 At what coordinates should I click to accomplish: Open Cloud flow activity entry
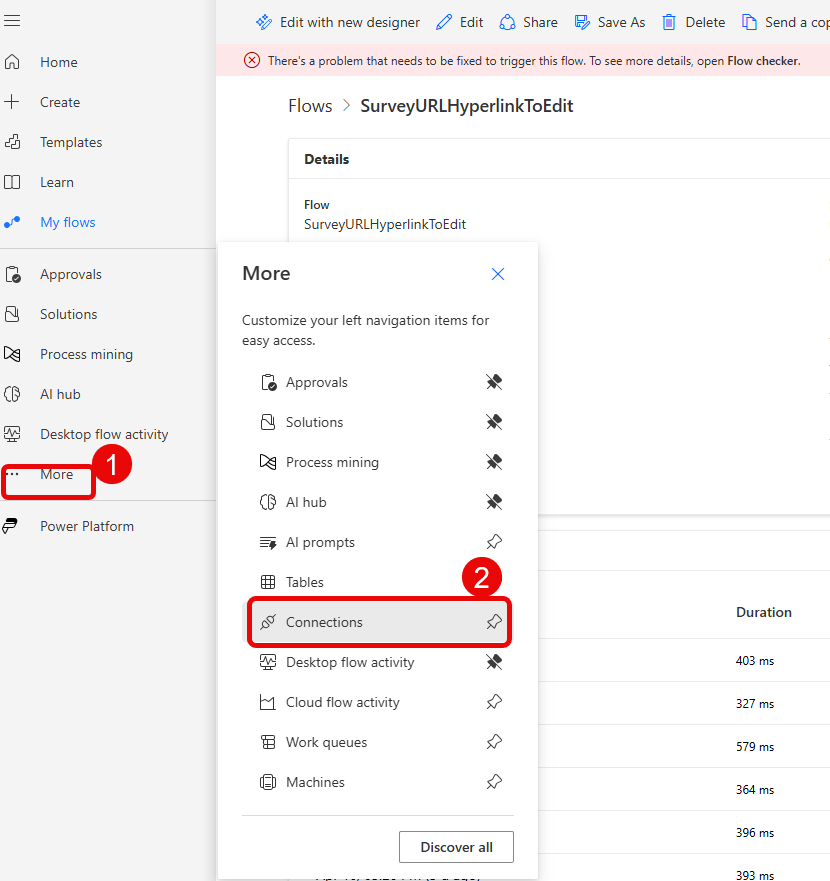(342, 702)
